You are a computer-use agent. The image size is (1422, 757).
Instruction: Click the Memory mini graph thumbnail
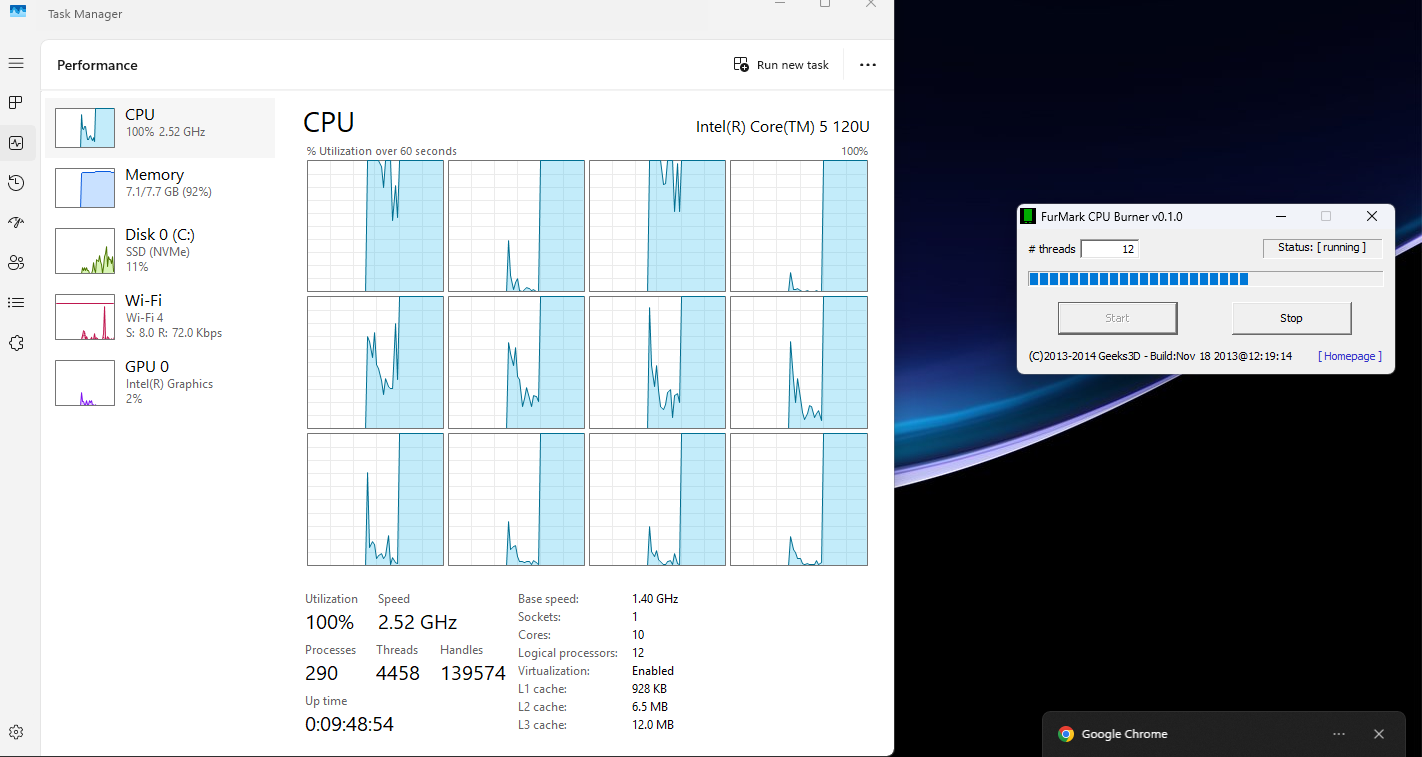[x=85, y=188]
